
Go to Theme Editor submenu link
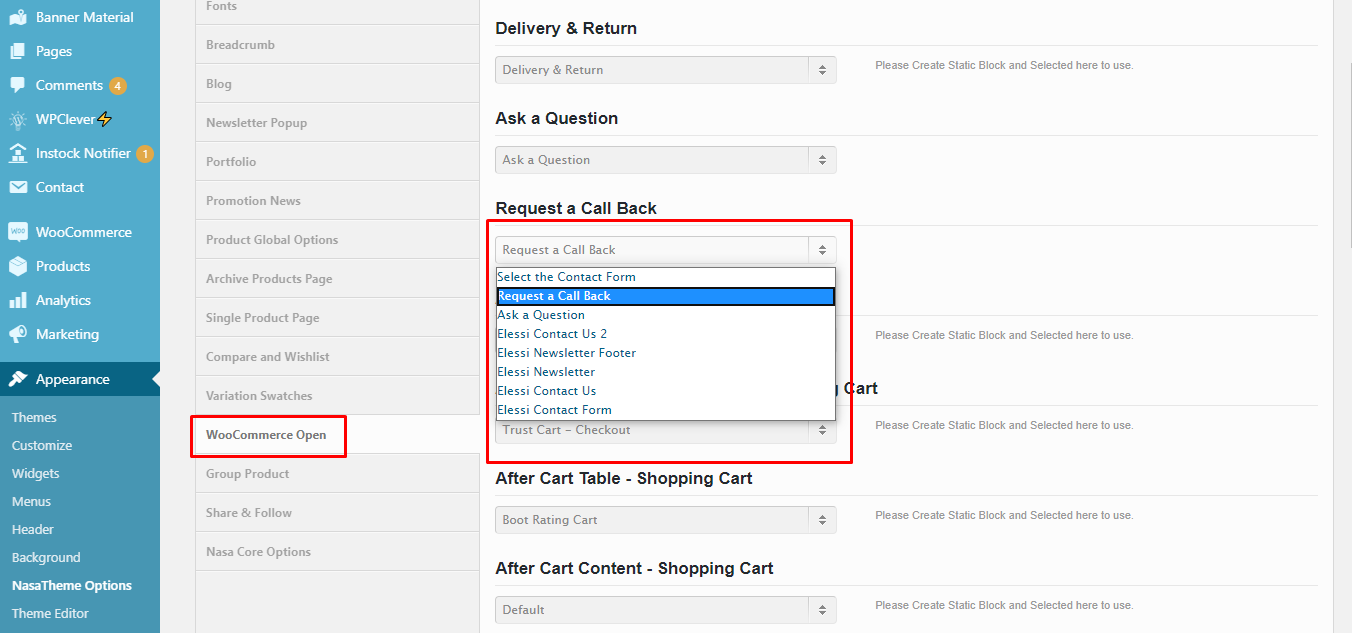tap(50, 613)
